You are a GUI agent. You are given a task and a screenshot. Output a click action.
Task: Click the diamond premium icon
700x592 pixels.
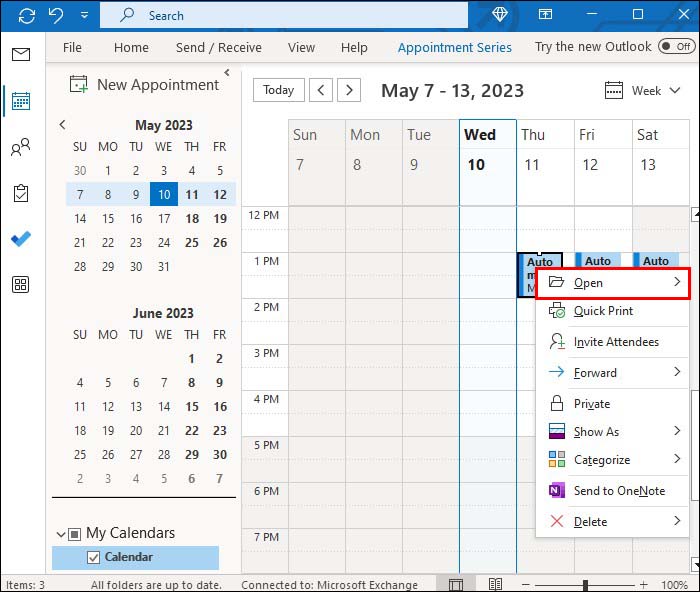[500, 14]
